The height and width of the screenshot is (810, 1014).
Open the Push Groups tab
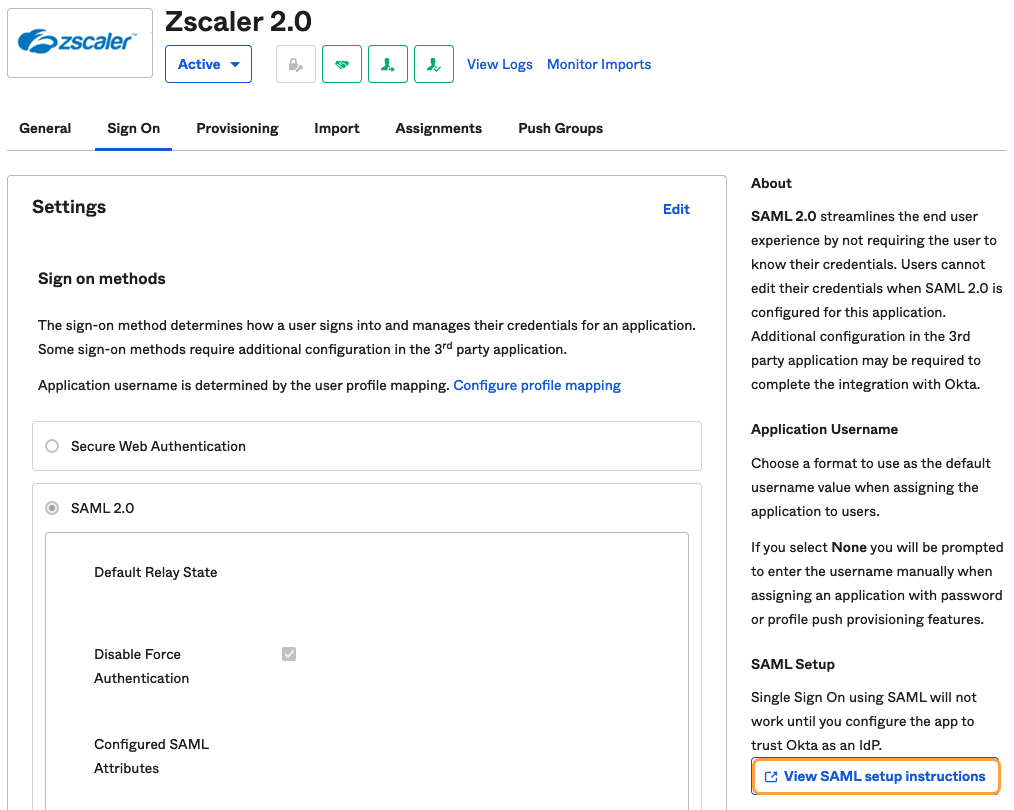(x=560, y=128)
